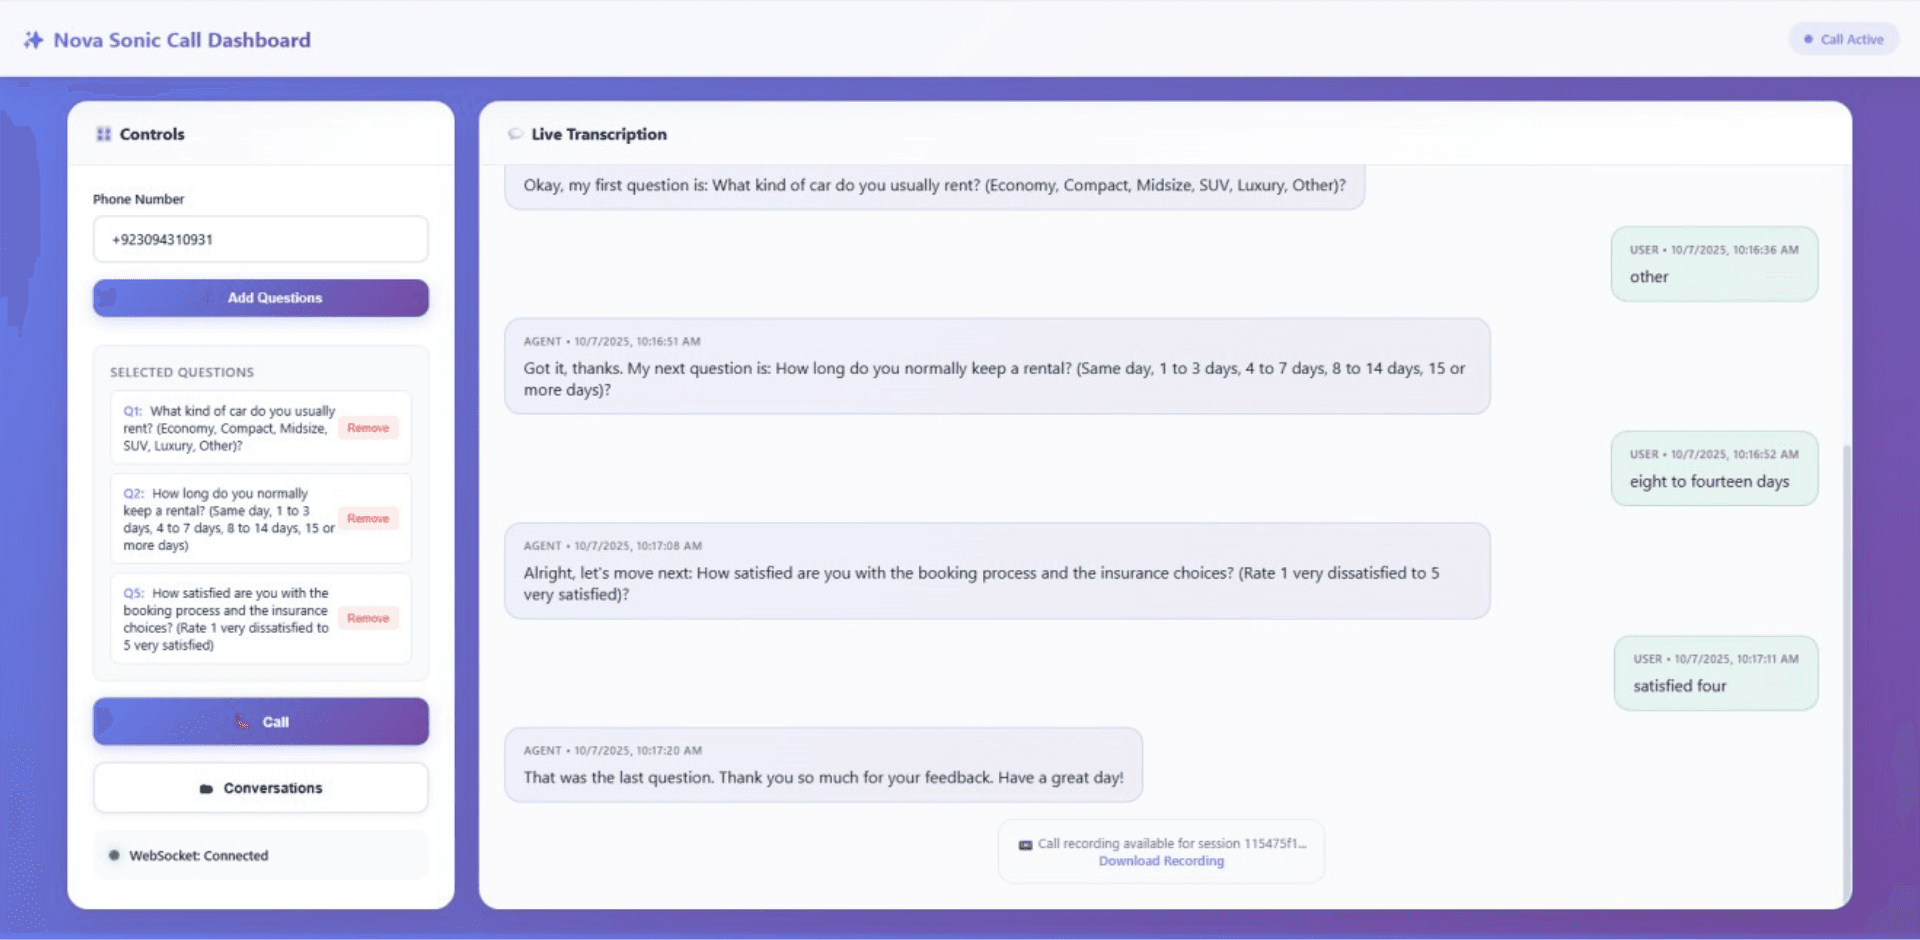Click the speech bubble icon next to Live Transcription
1920x940 pixels.
(516, 133)
